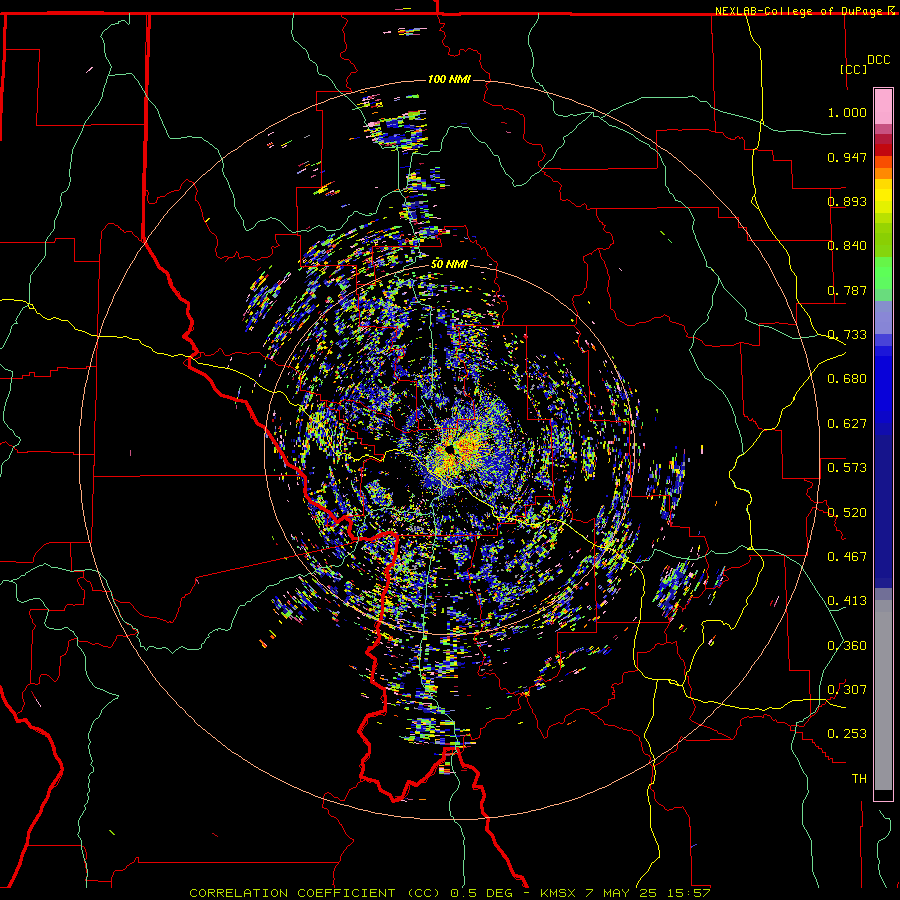Viewport: 900px width, 900px height.
Task: Click the 0.5 DEG elevation text
Action: point(482,893)
